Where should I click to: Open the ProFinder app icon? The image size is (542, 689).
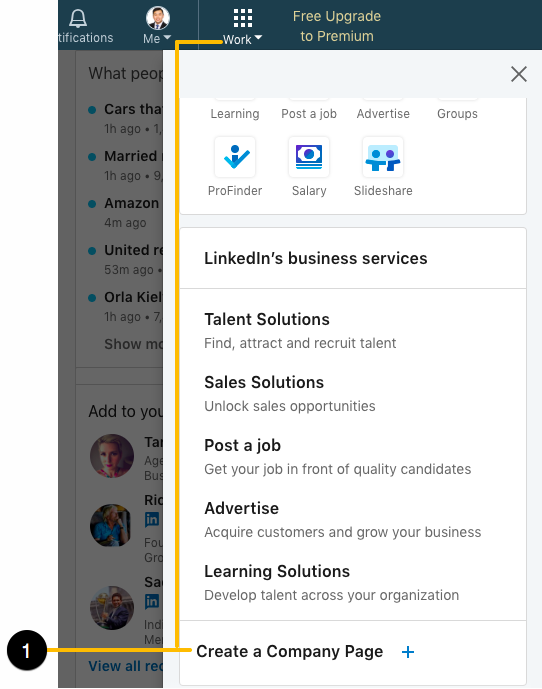tap(235, 157)
